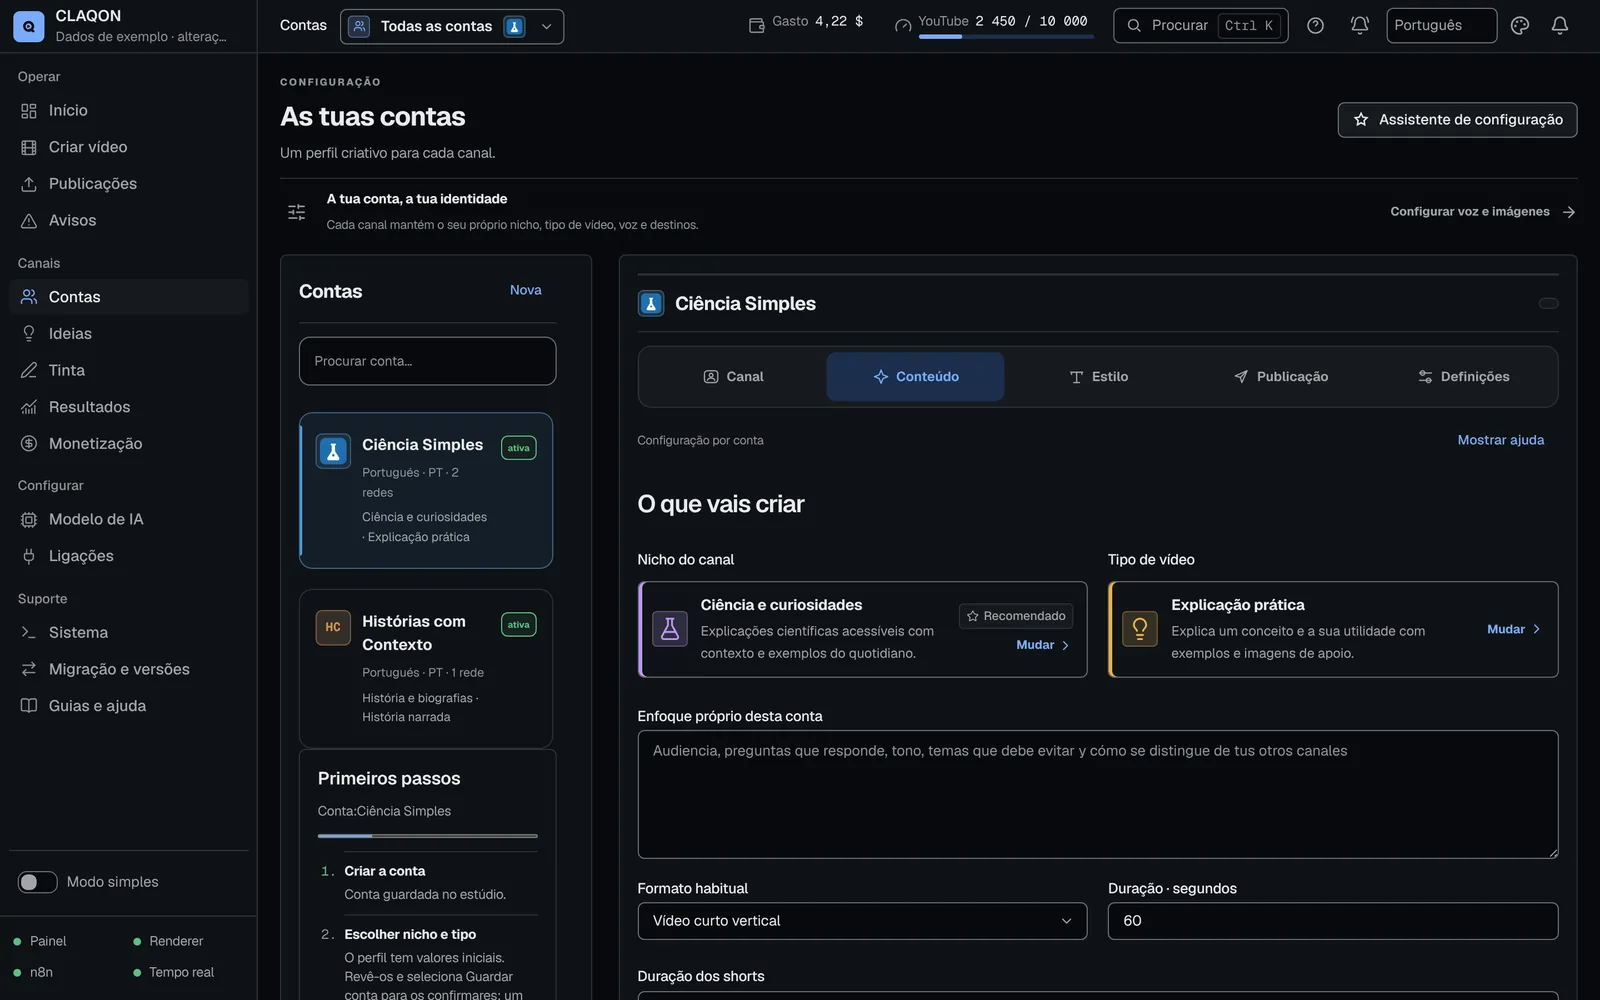Click the rightmost notification bell icon
The width and height of the screenshot is (1600, 1000).
tap(1560, 26)
